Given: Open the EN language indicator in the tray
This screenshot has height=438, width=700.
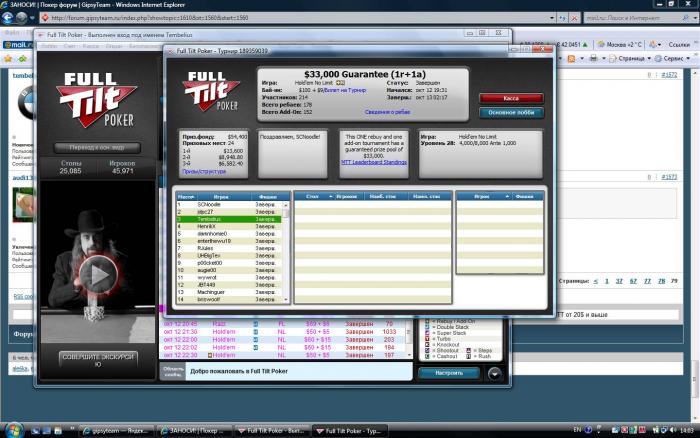Looking at the screenshot, I should [x=577, y=430].
